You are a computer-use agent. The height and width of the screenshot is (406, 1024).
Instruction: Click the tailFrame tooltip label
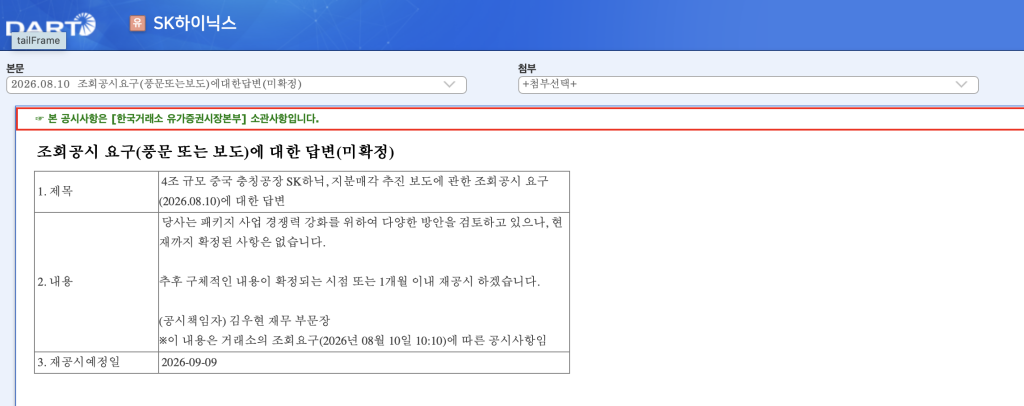39,41
